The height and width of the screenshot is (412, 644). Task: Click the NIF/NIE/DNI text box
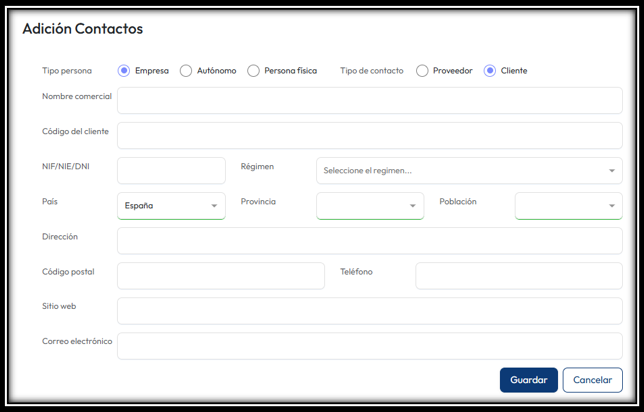click(x=171, y=170)
